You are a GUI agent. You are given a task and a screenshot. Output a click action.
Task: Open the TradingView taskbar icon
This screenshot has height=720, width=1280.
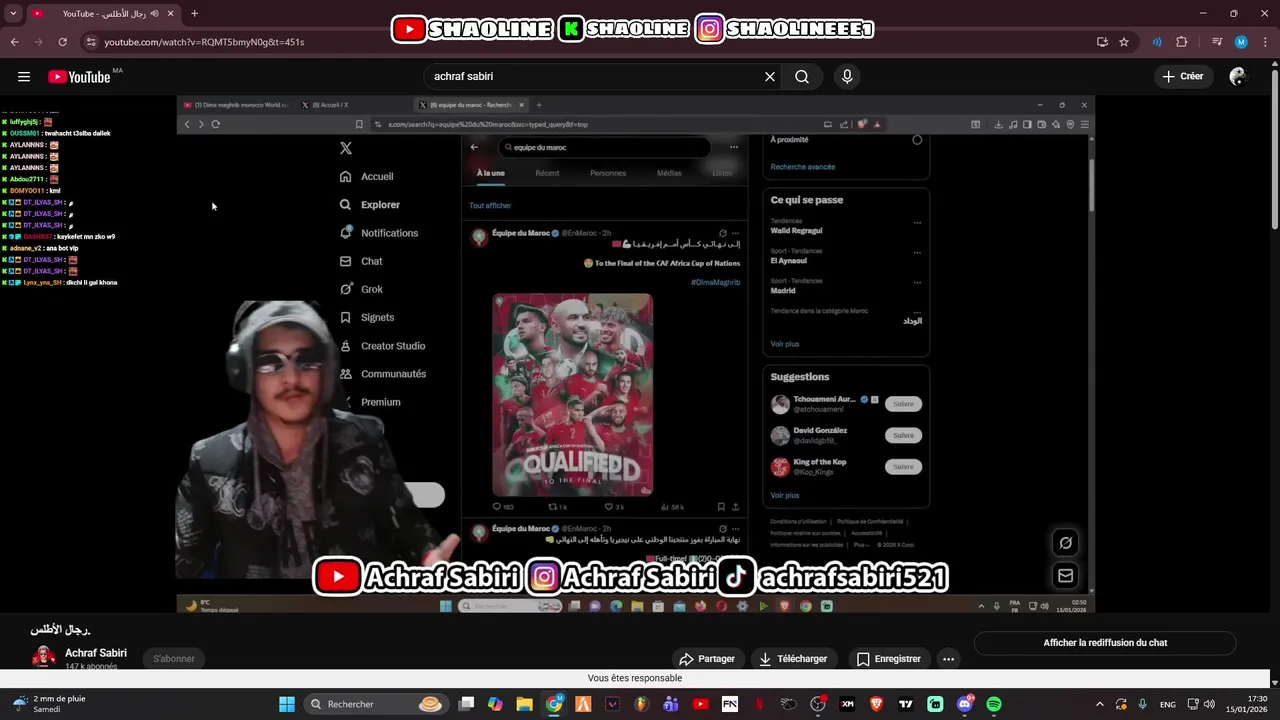point(906,704)
